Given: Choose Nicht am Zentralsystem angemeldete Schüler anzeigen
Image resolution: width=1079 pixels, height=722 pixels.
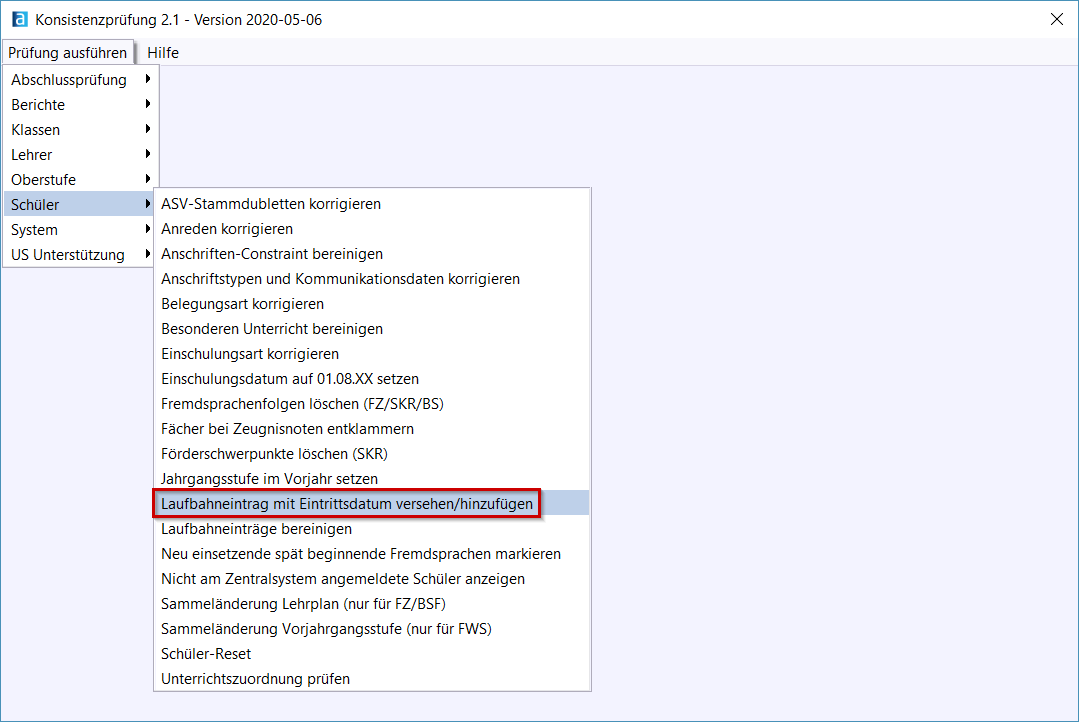Looking at the screenshot, I should tap(372, 579).
